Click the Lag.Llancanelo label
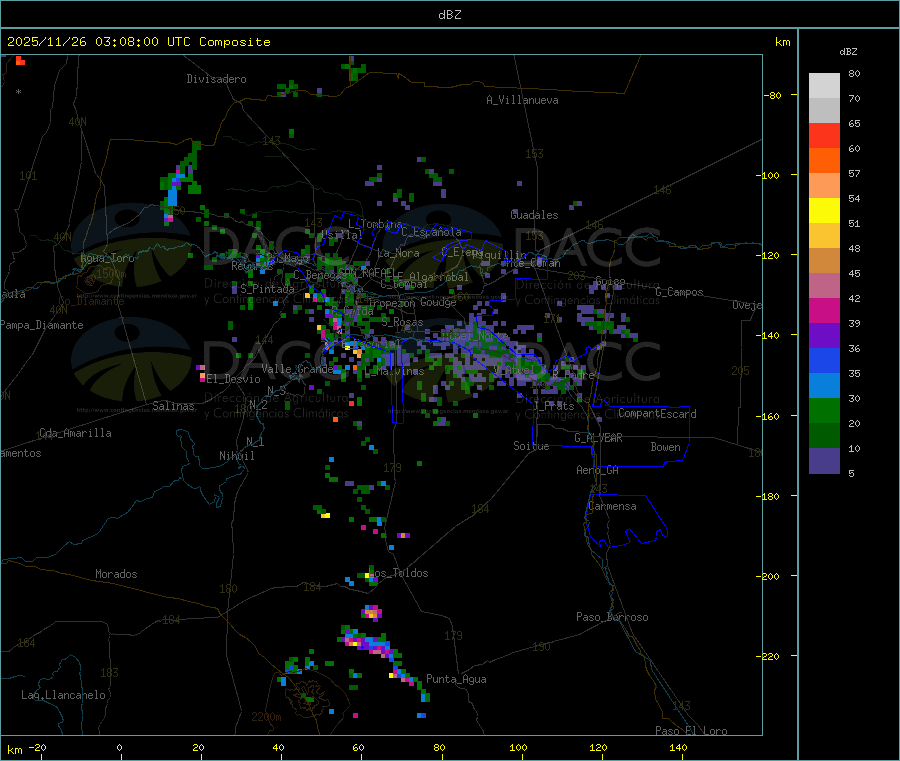Viewport: 900px width, 761px height. coord(63,695)
